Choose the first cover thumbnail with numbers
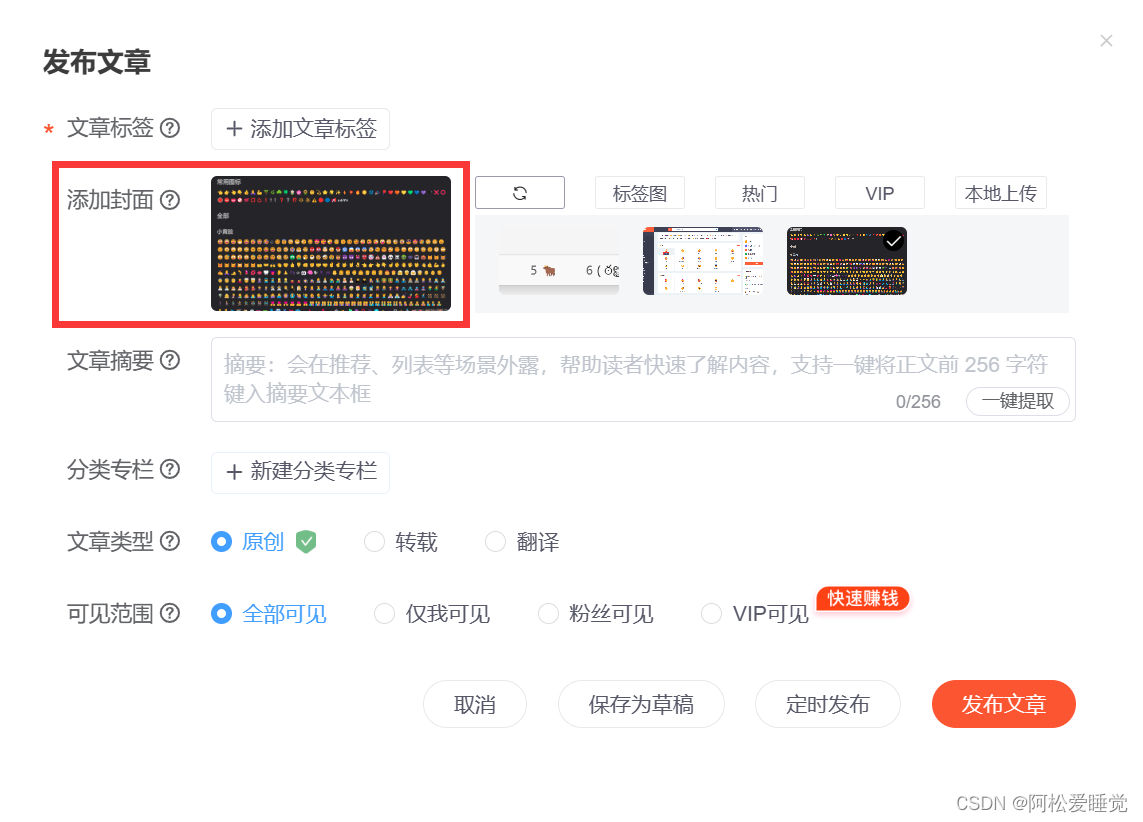This screenshot has height=822, width=1143. (559, 261)
